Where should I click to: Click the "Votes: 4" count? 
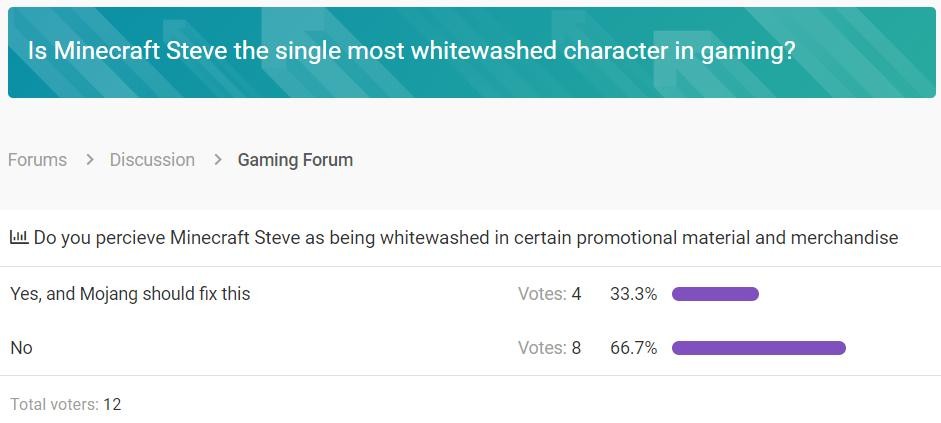tap(549, 294)
